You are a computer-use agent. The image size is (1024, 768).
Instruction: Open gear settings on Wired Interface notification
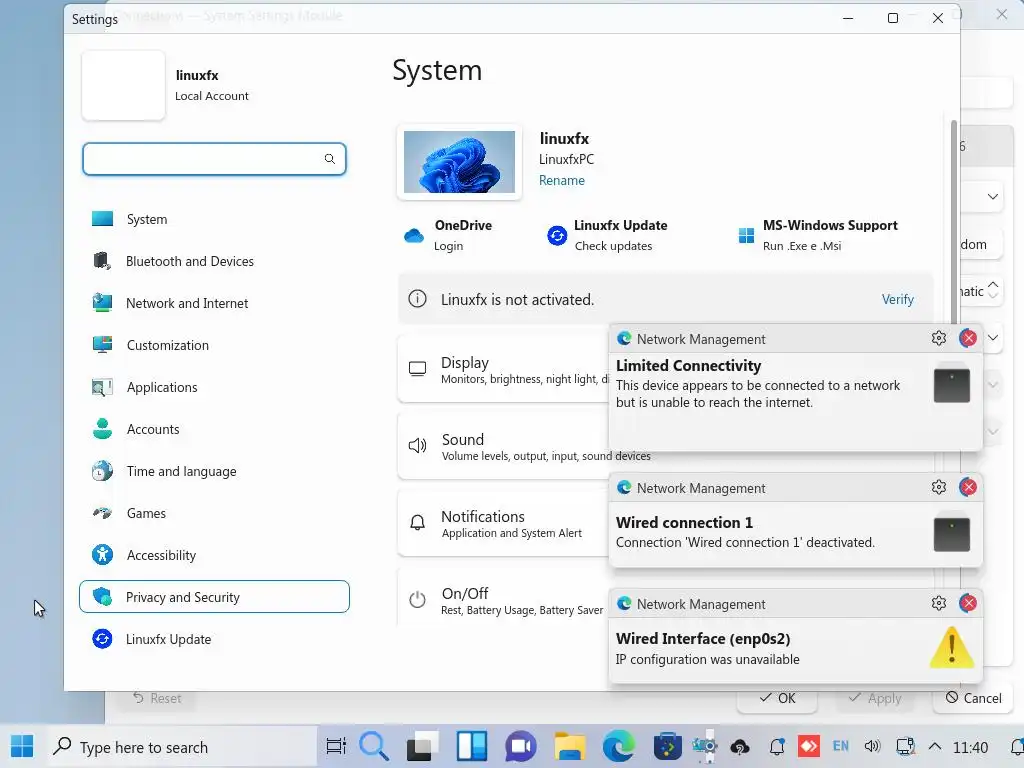click(x=938, y=603)
